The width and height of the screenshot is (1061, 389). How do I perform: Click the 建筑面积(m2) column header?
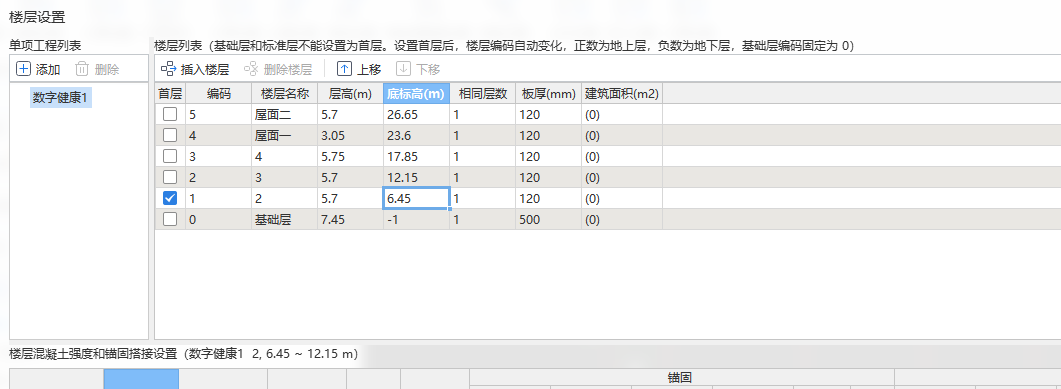622,93
